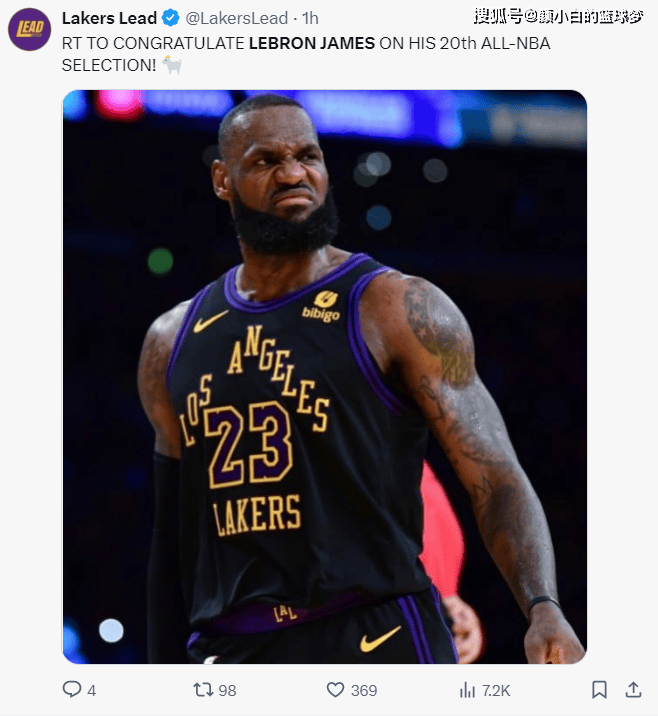Viewport: 658px width, 716px height.
Task: Open the 1h timestamp link
Action: click(310, 18)
